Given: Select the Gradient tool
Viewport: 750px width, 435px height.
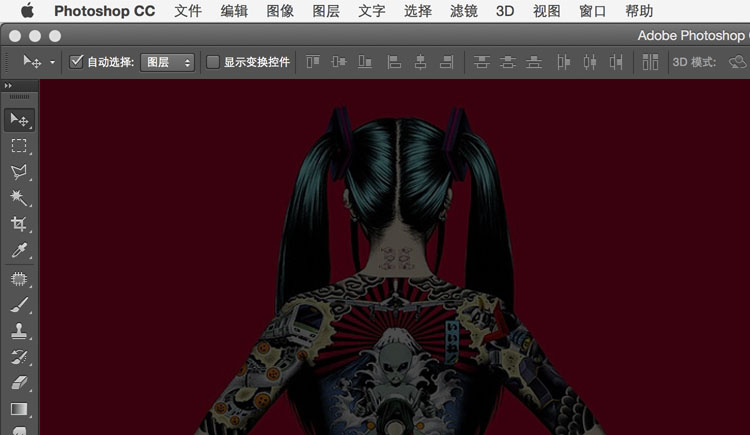Looking at the screenshot, I should [19, 409].
